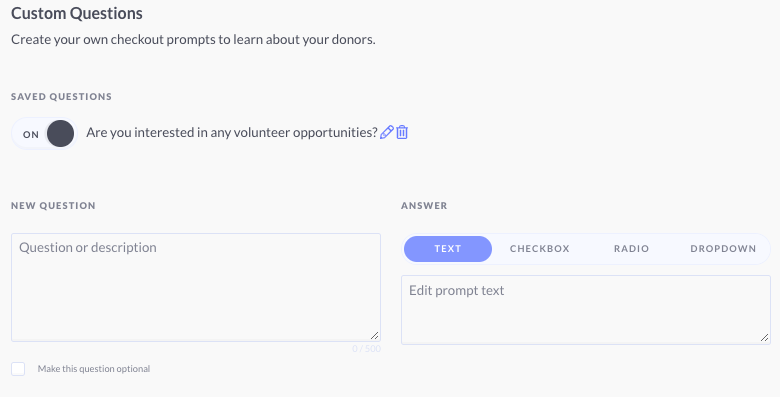Viewport: 780px width, 397px height.
Task: Choose the RADIO answer type
Action: (x=631, y=249)
